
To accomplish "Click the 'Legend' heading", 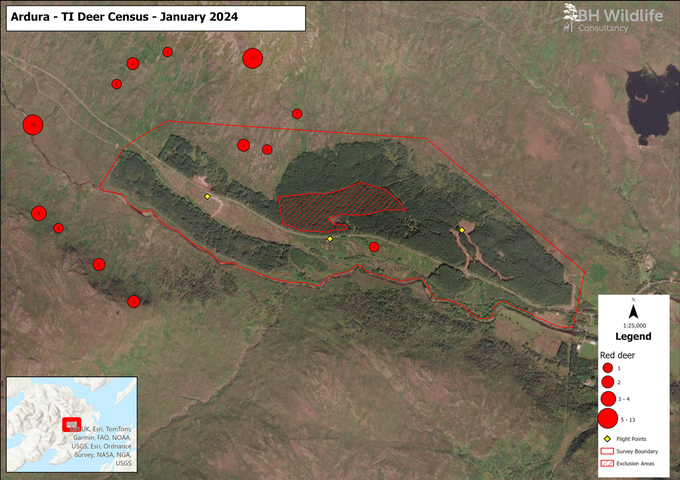I will click(633, 336).
